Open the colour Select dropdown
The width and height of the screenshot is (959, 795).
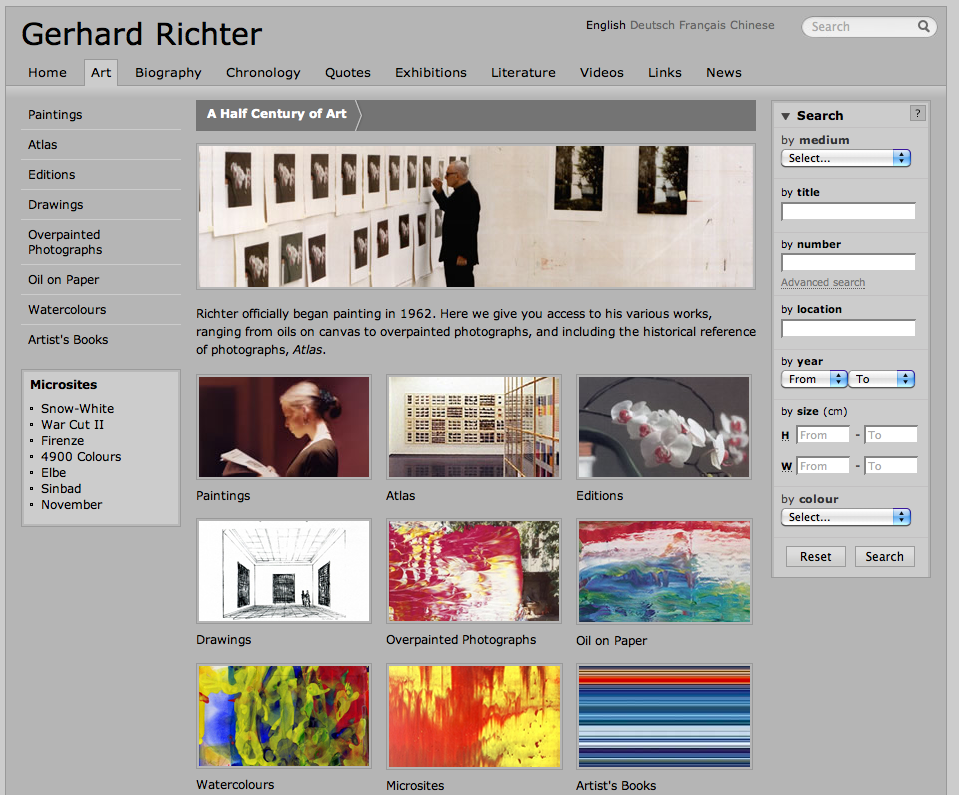[x=845, y=517]
